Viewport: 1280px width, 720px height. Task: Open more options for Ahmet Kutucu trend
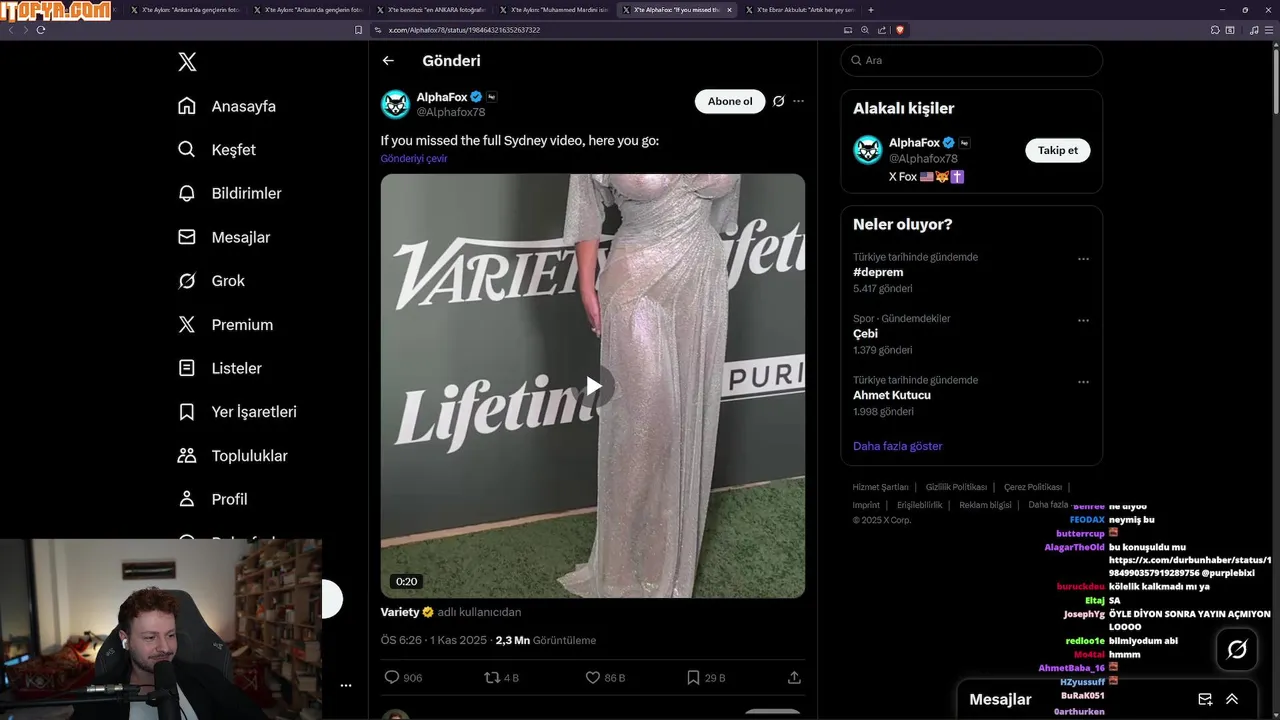pos(1083,382)
